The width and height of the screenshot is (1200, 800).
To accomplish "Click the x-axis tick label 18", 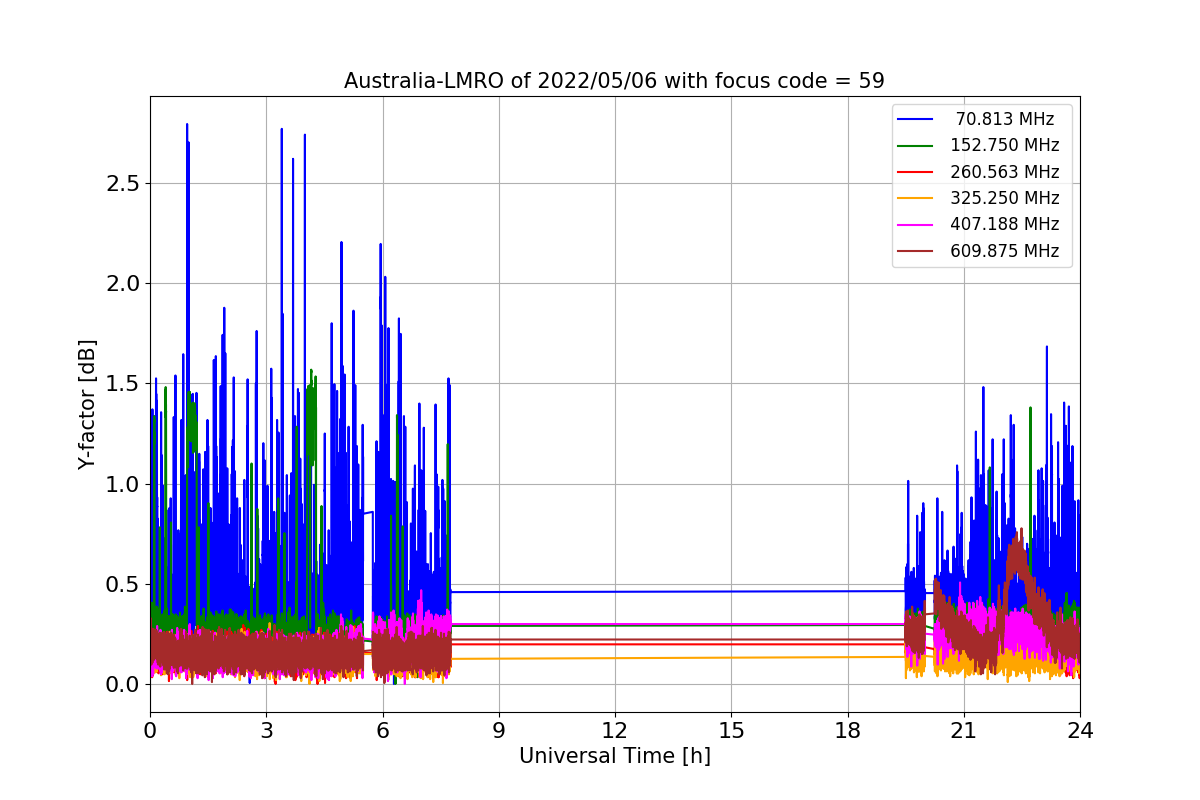I will pos(847,731).
